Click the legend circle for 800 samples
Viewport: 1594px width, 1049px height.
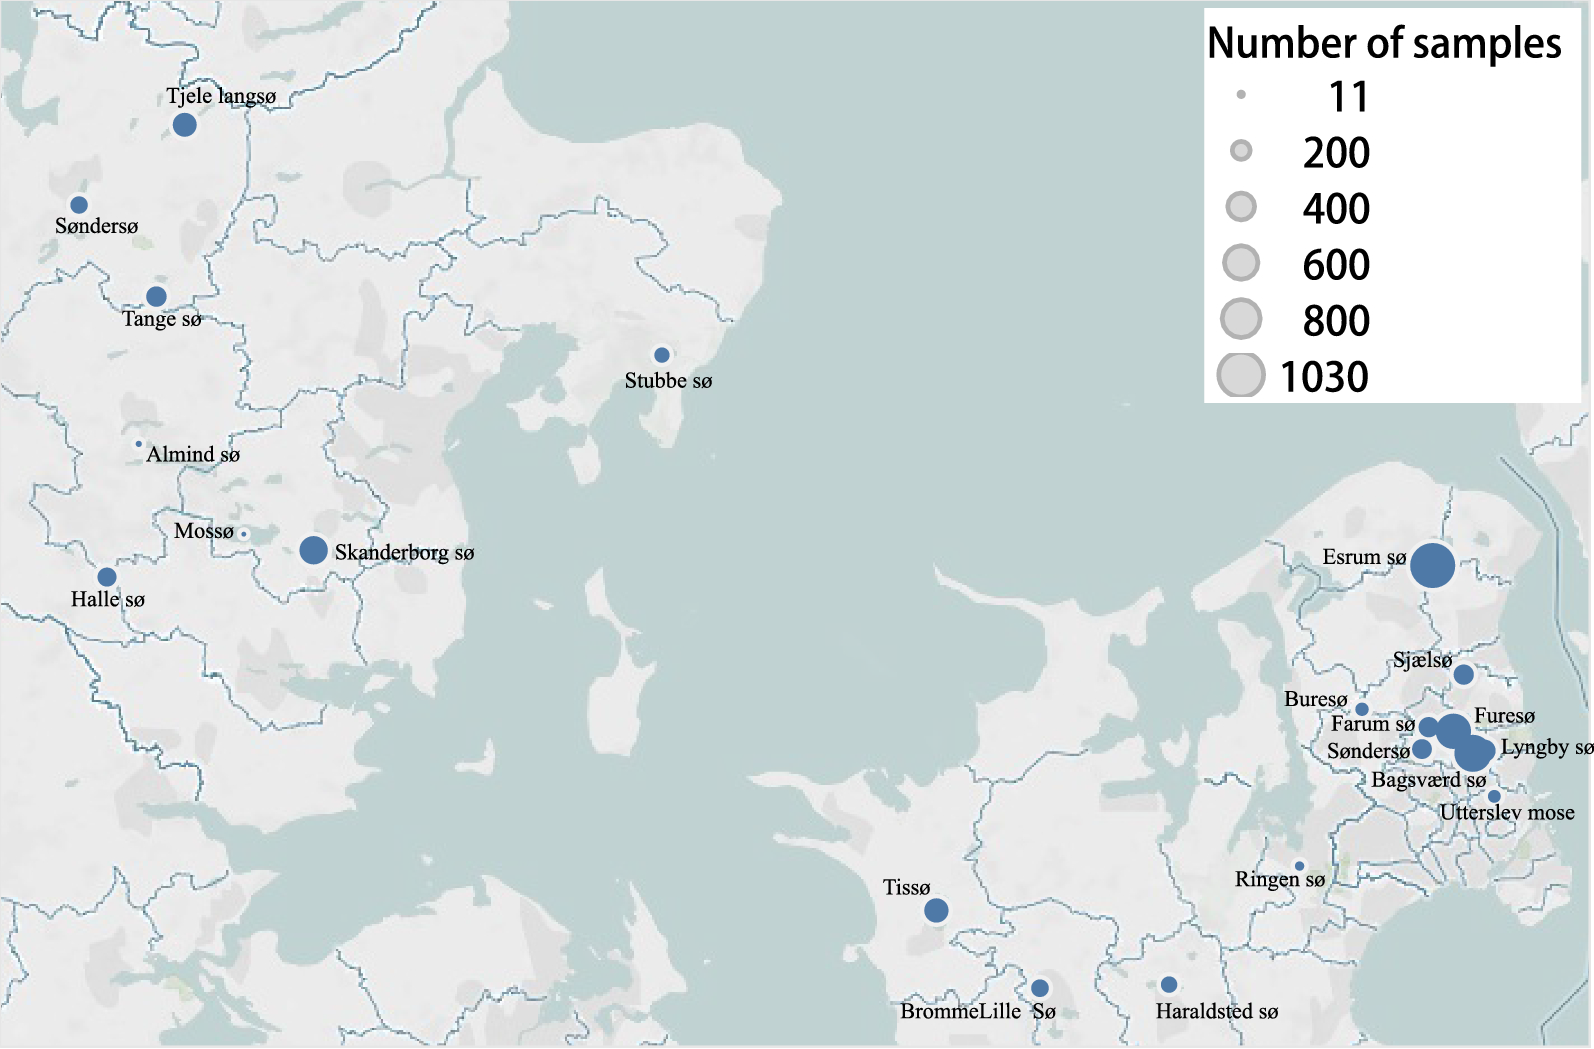pos(1241,319)
